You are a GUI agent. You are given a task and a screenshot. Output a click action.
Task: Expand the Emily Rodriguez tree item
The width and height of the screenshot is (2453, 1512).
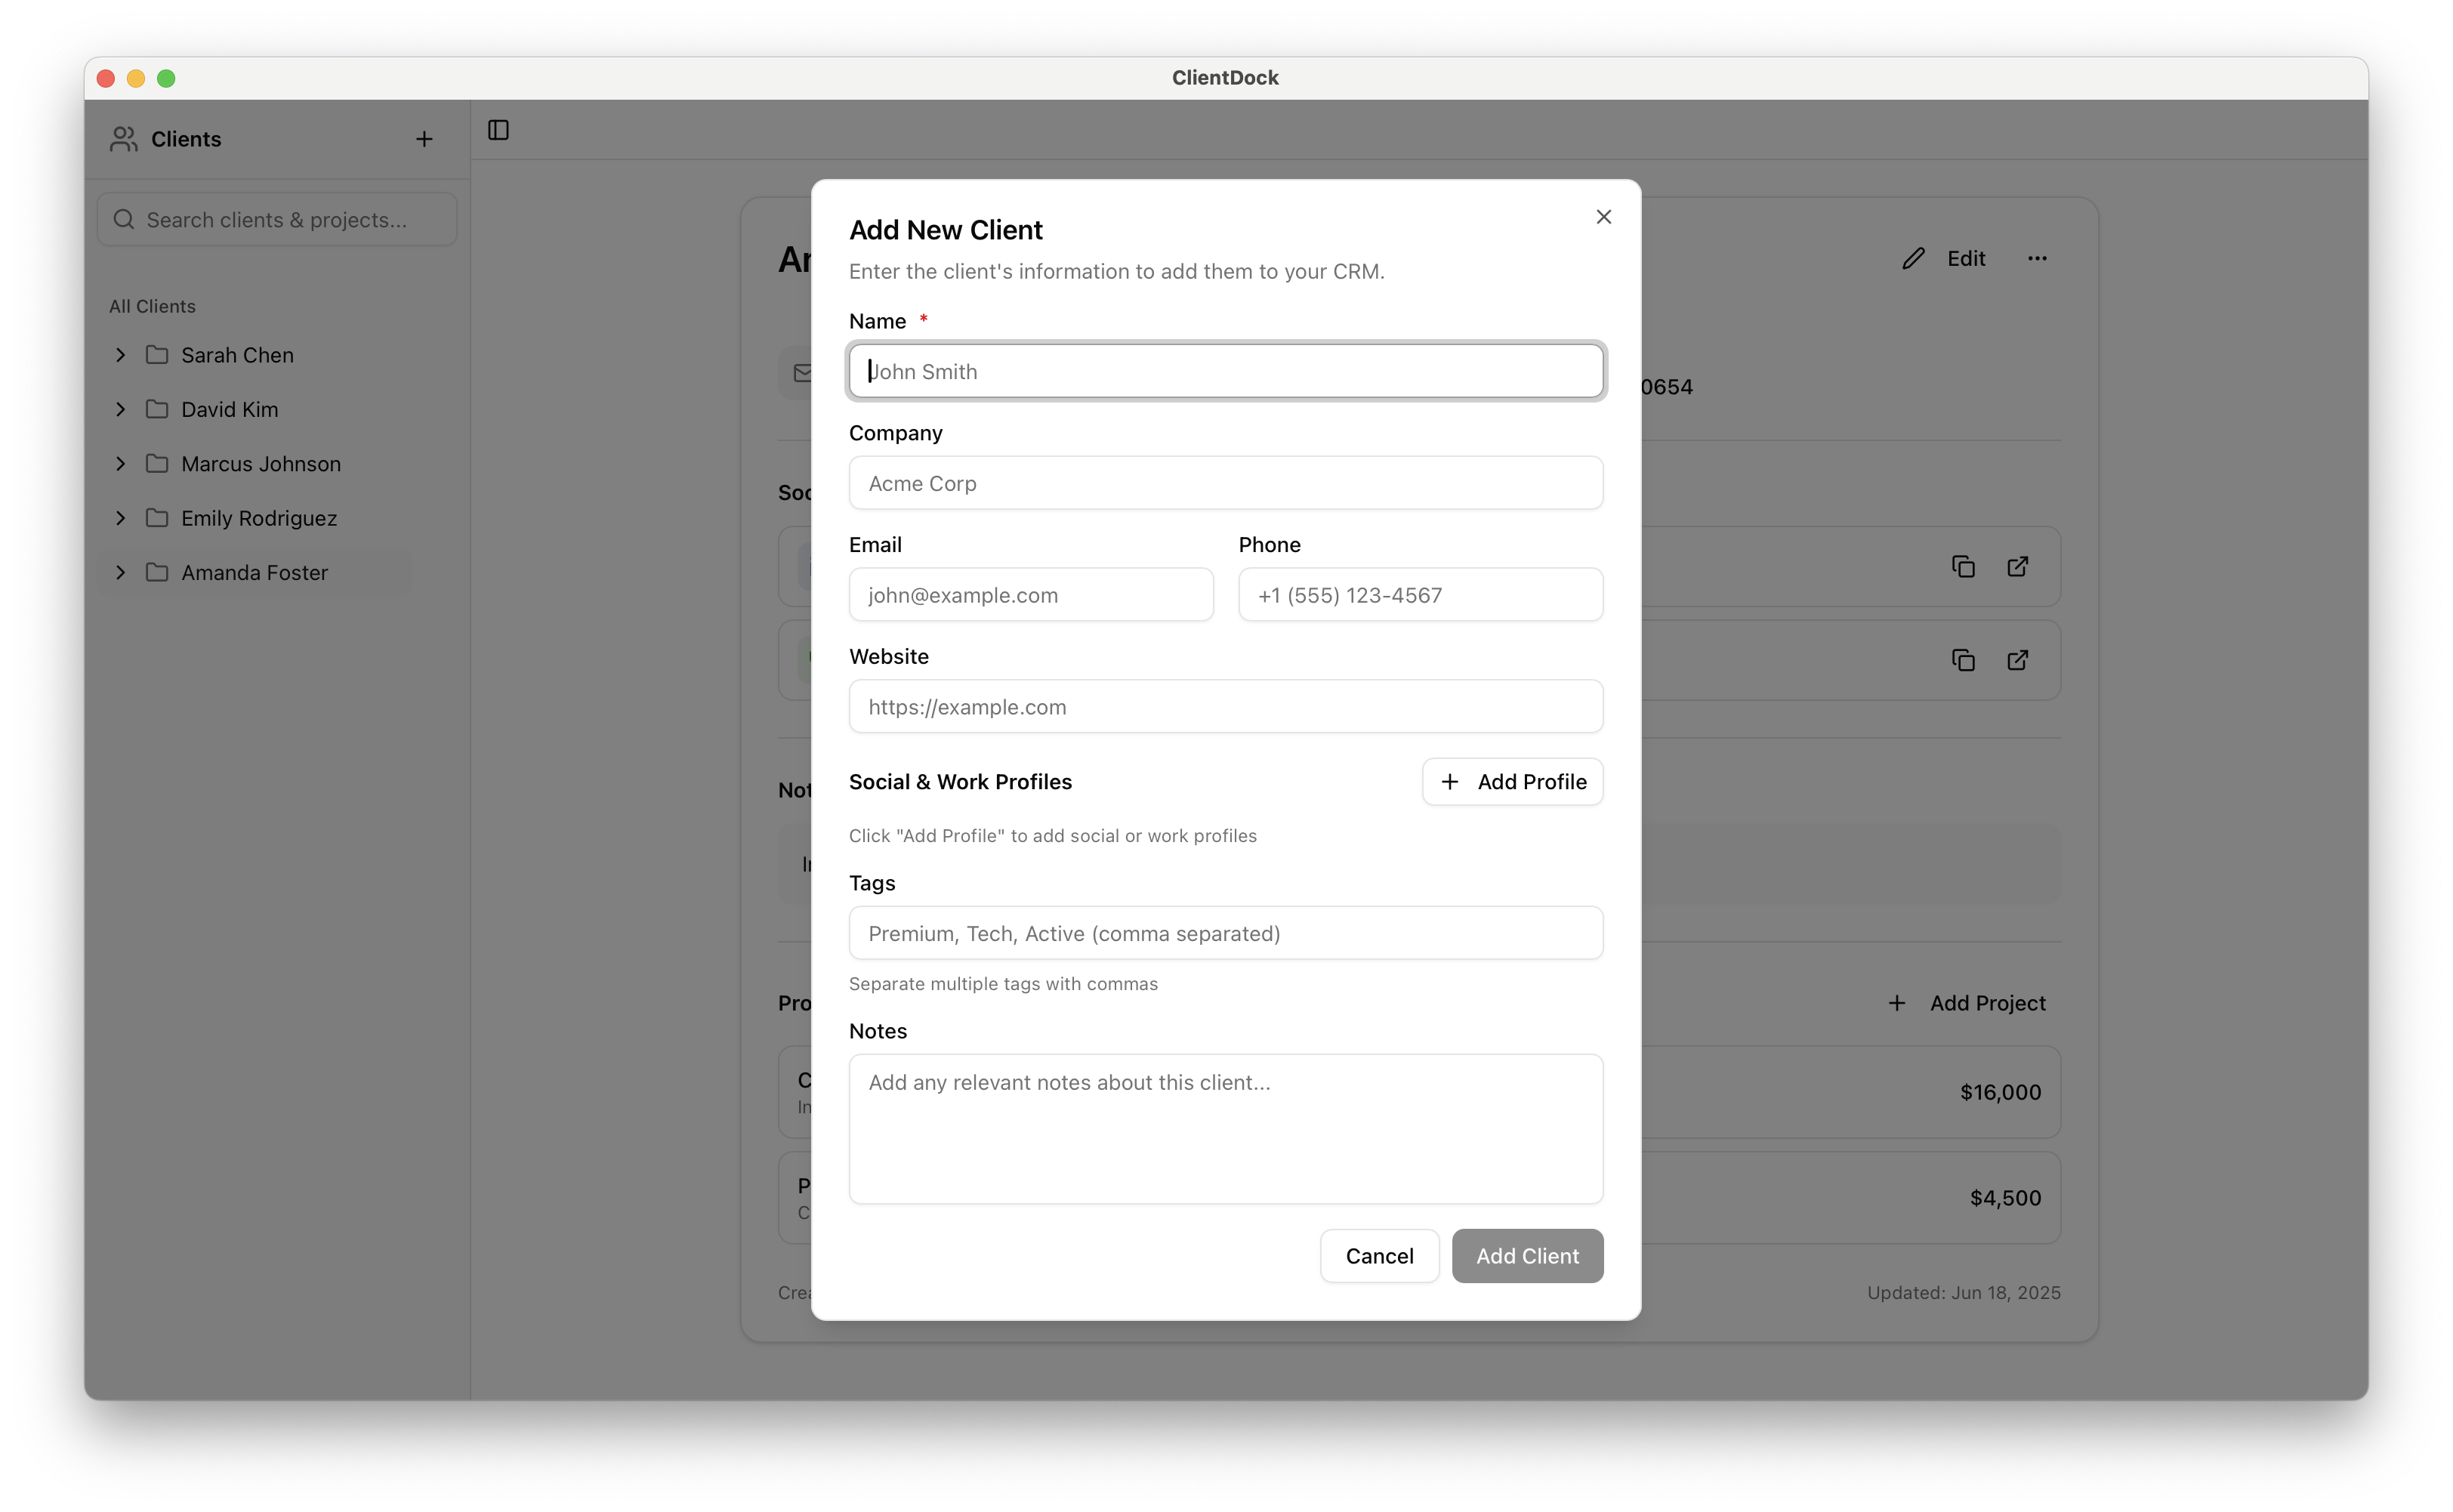(x=120, y=518)
